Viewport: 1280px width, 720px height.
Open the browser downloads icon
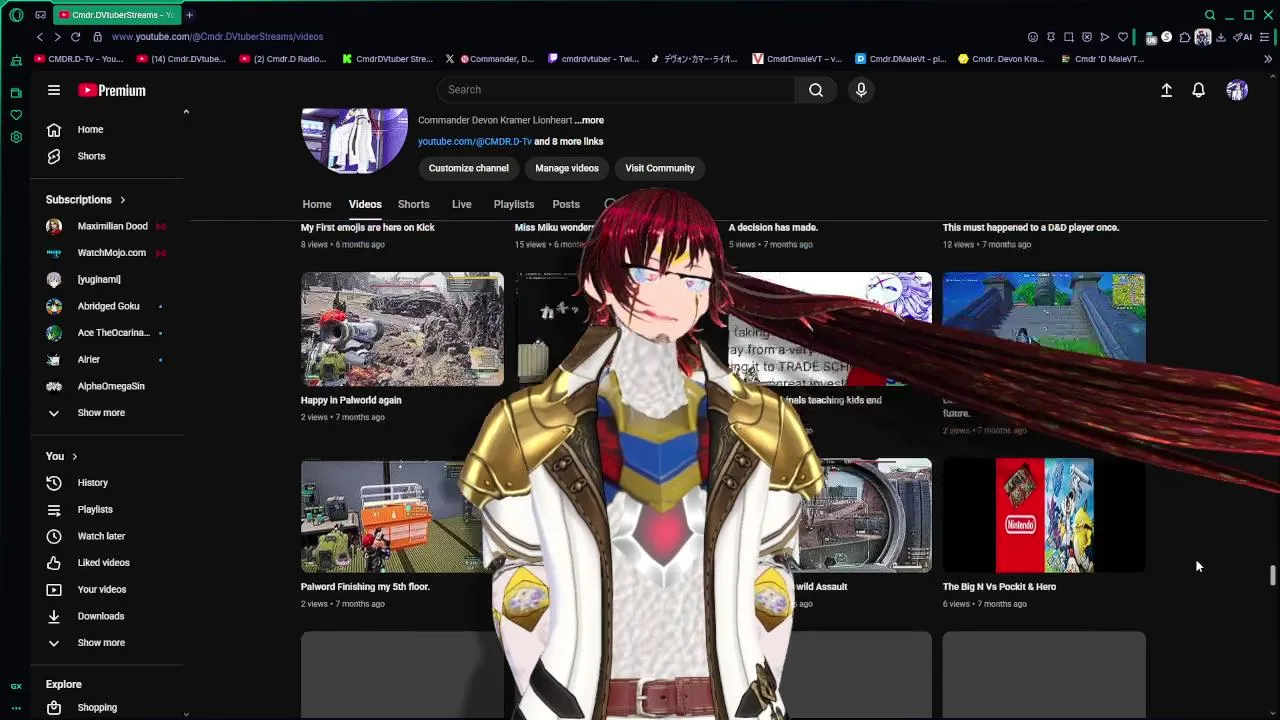coord(1221,37)
